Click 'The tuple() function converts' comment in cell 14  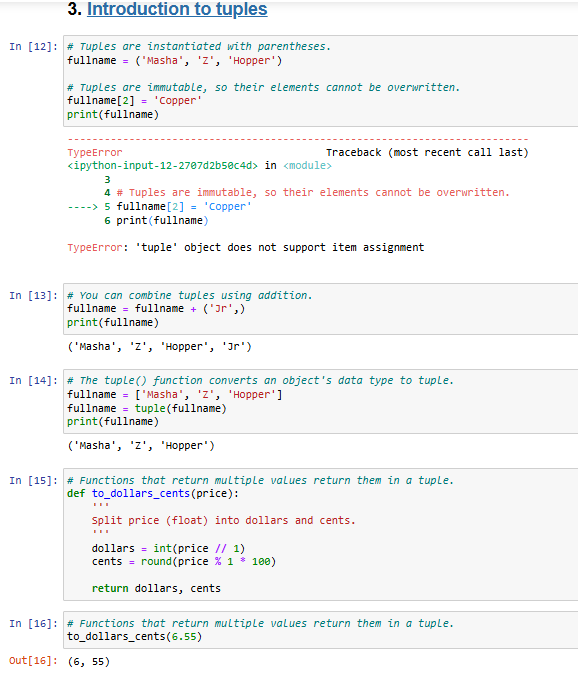pyautogui.click(x=260, y=380)
